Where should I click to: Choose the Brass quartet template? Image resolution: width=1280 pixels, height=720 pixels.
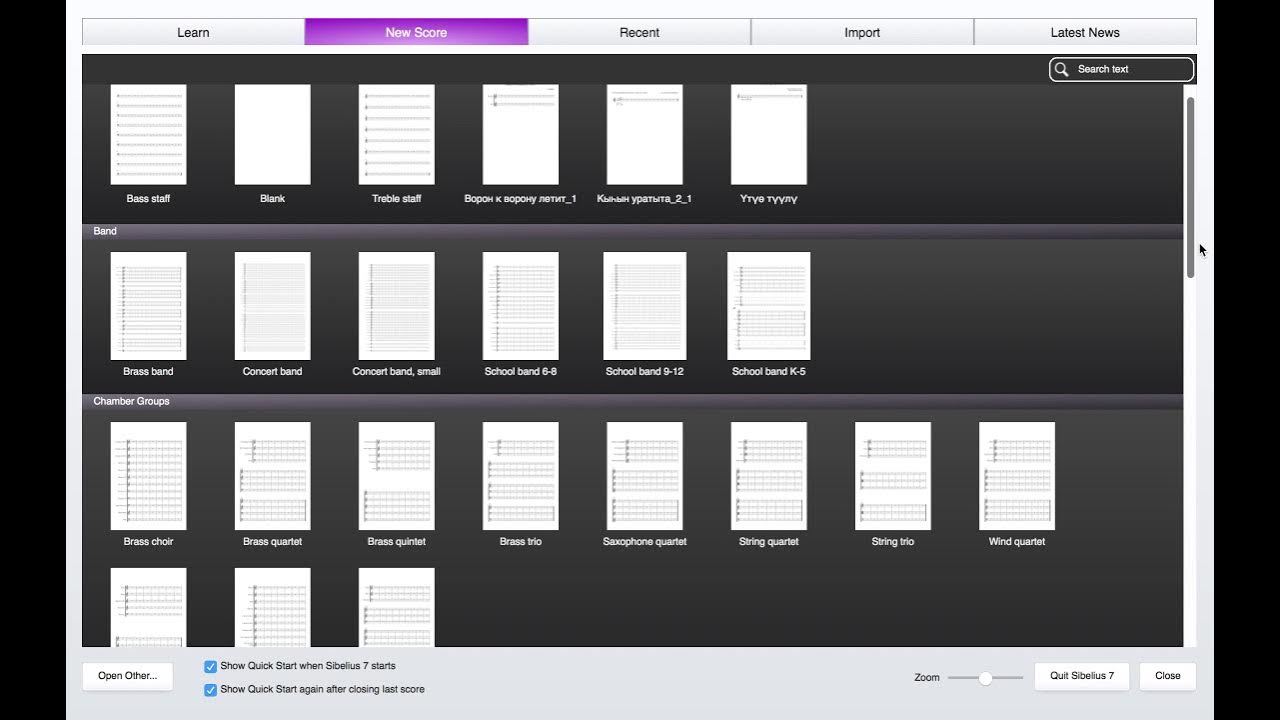click(x=272, y=476)
